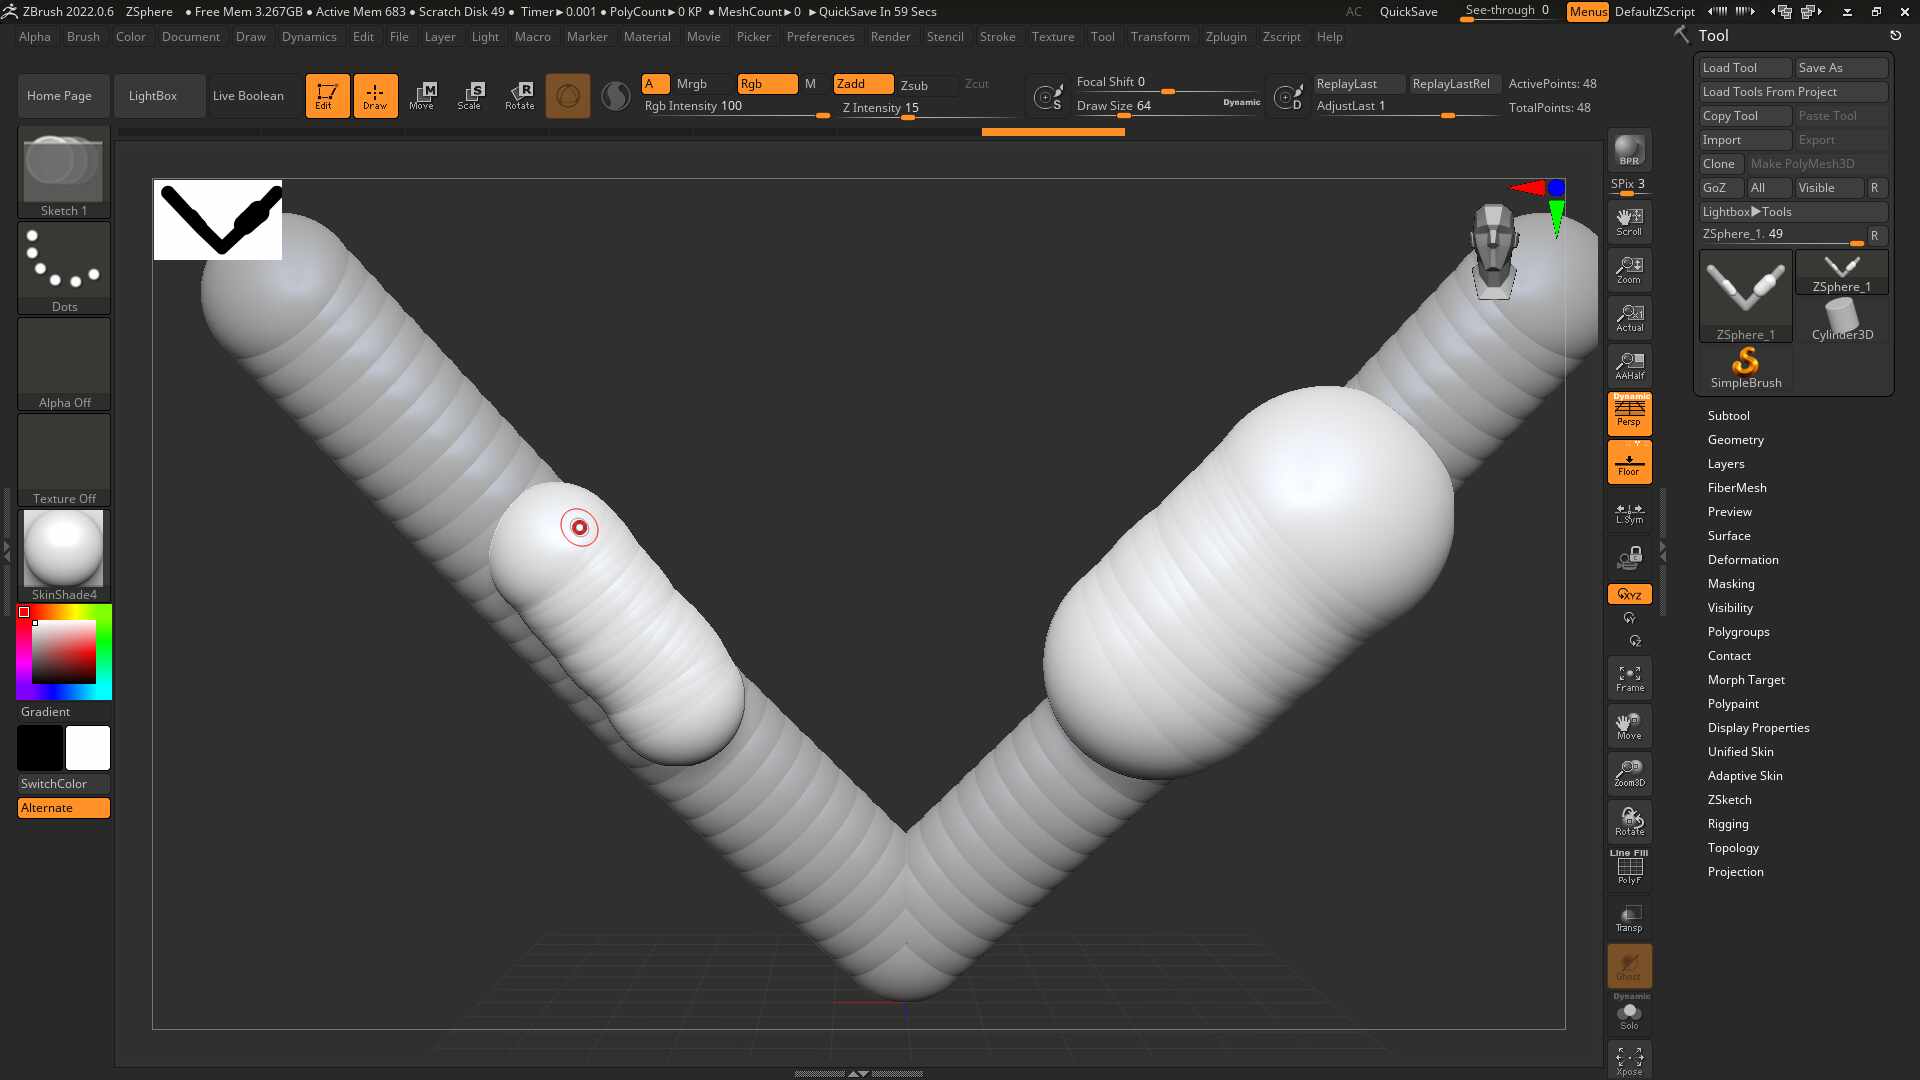The width and height of the screenshot is (1920, 1080).
Task: Select the Scale transform icon
Action: [x=469, y=95]
